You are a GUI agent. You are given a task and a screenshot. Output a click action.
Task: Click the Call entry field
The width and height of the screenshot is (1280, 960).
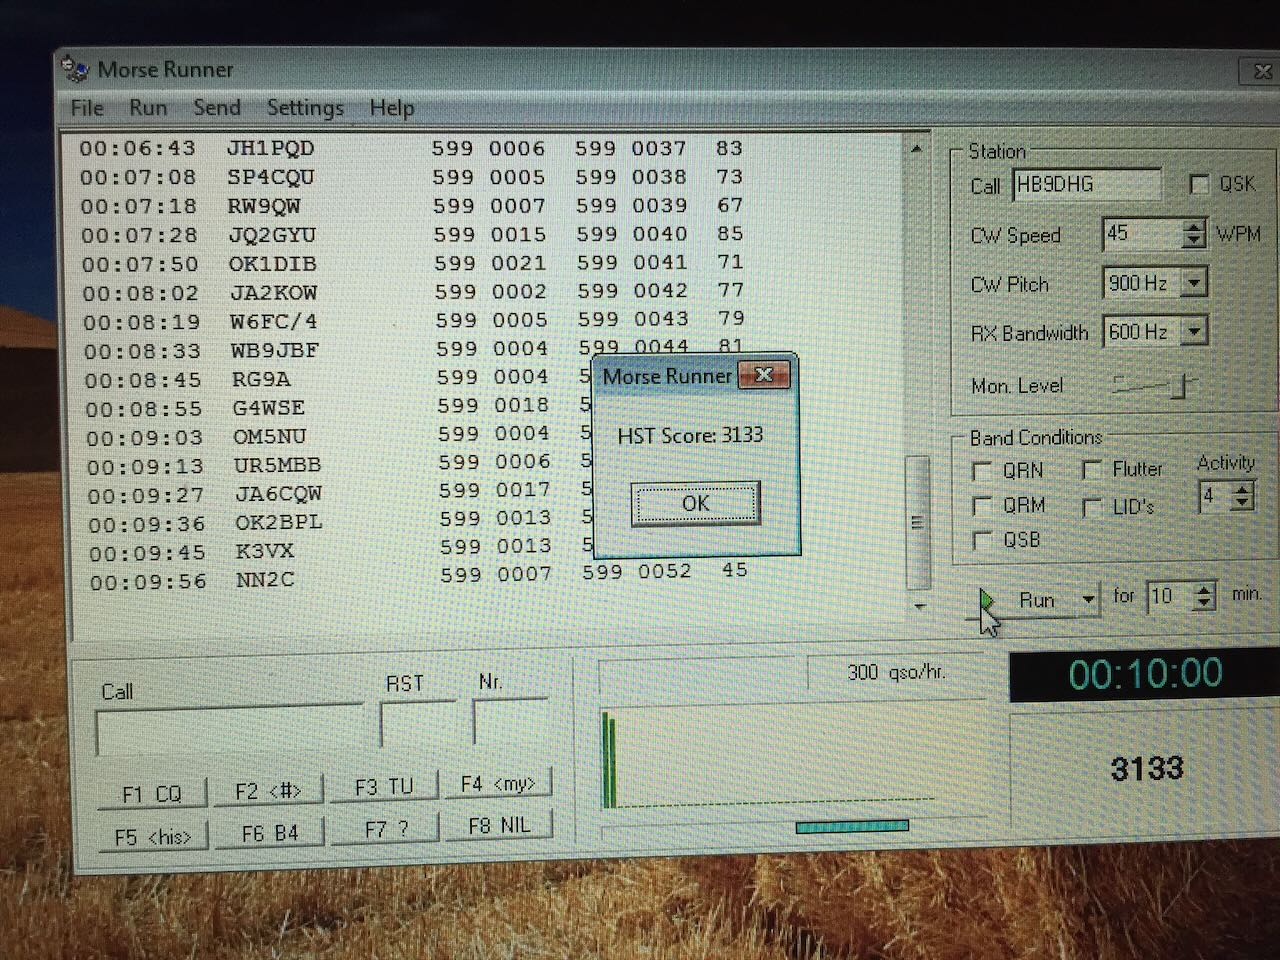[x=229, y=731]
